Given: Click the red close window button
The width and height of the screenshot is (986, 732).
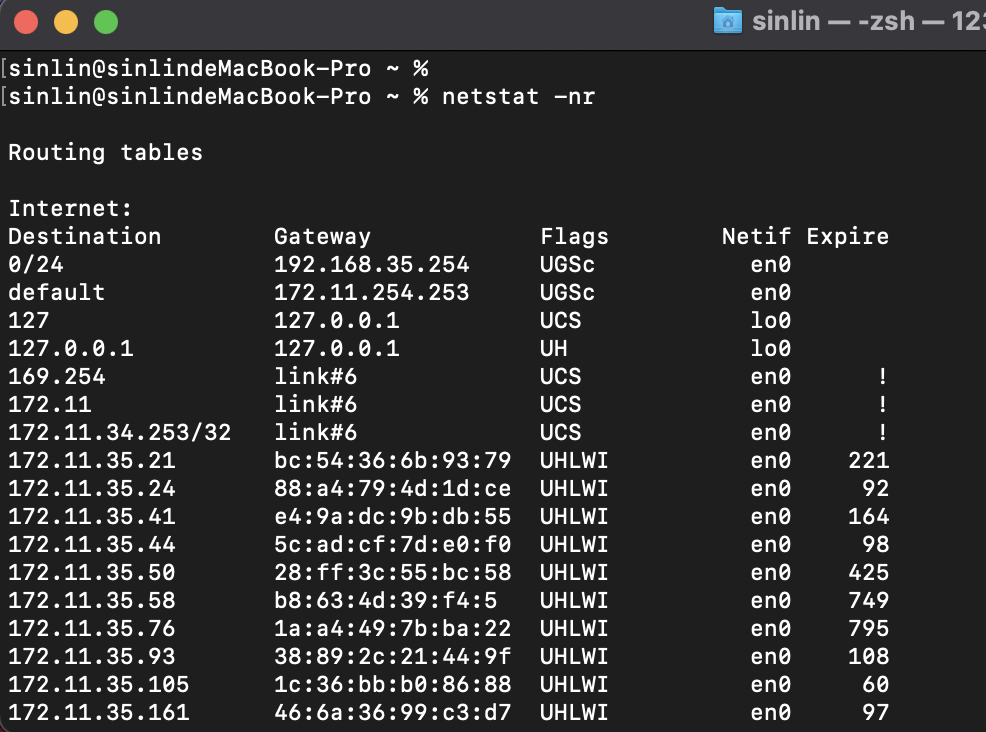Looking at the screenshot, I should (26, 22).
